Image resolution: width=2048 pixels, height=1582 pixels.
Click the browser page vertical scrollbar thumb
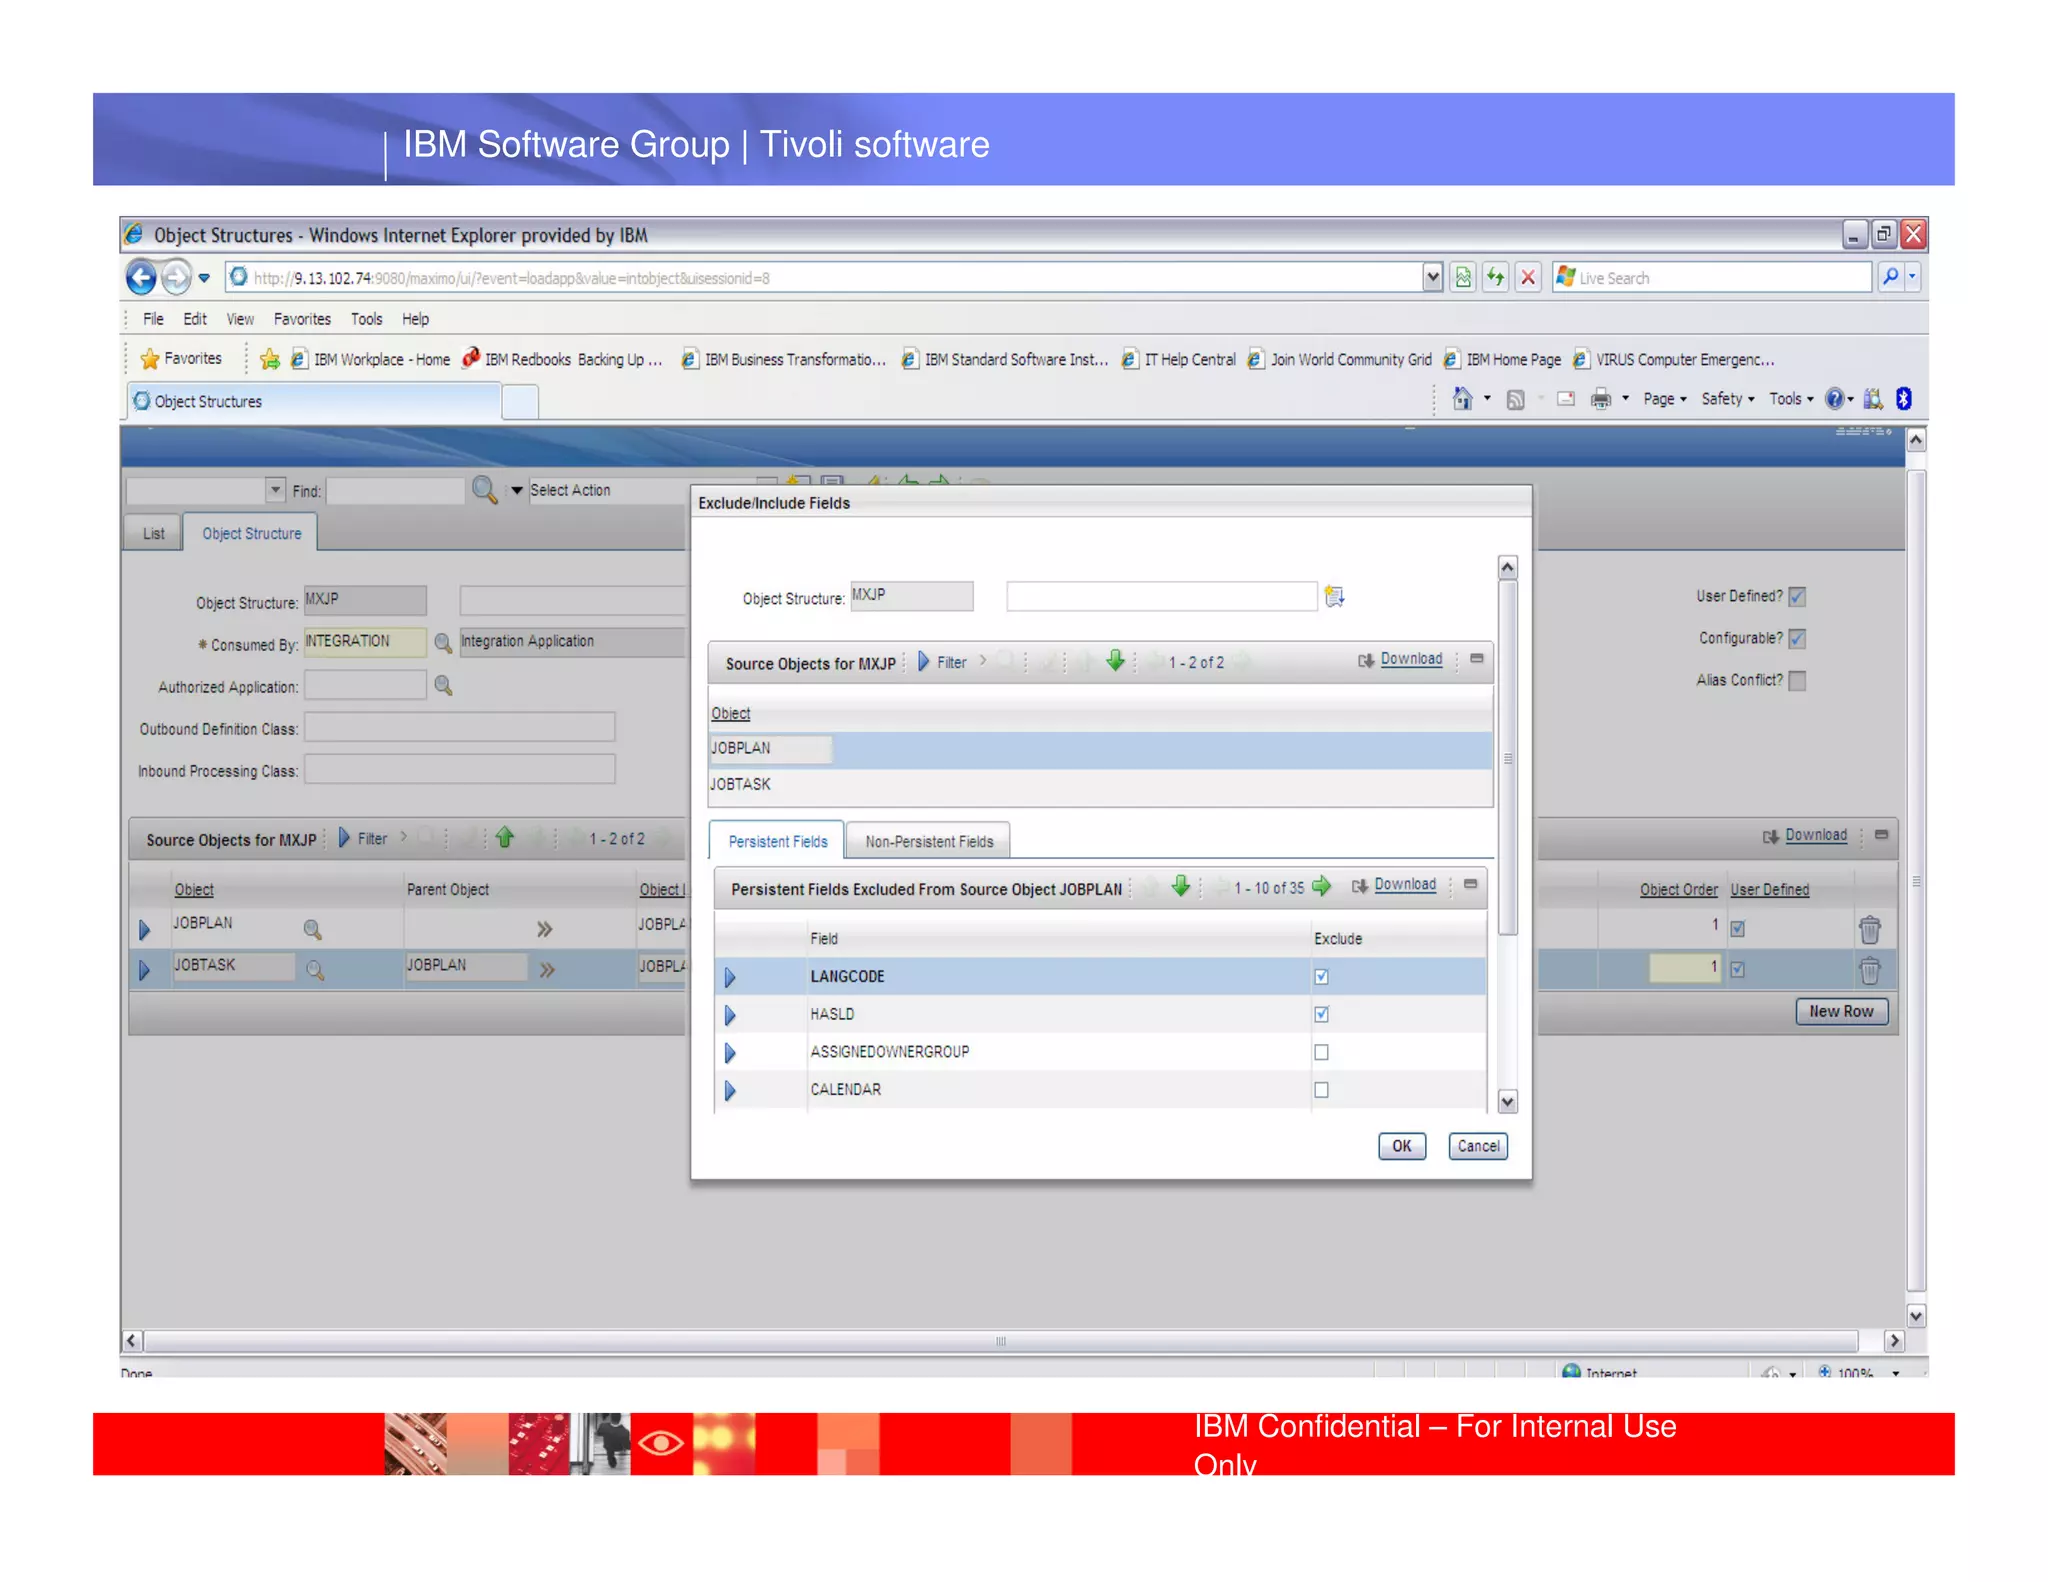(x=1916, y=880)
